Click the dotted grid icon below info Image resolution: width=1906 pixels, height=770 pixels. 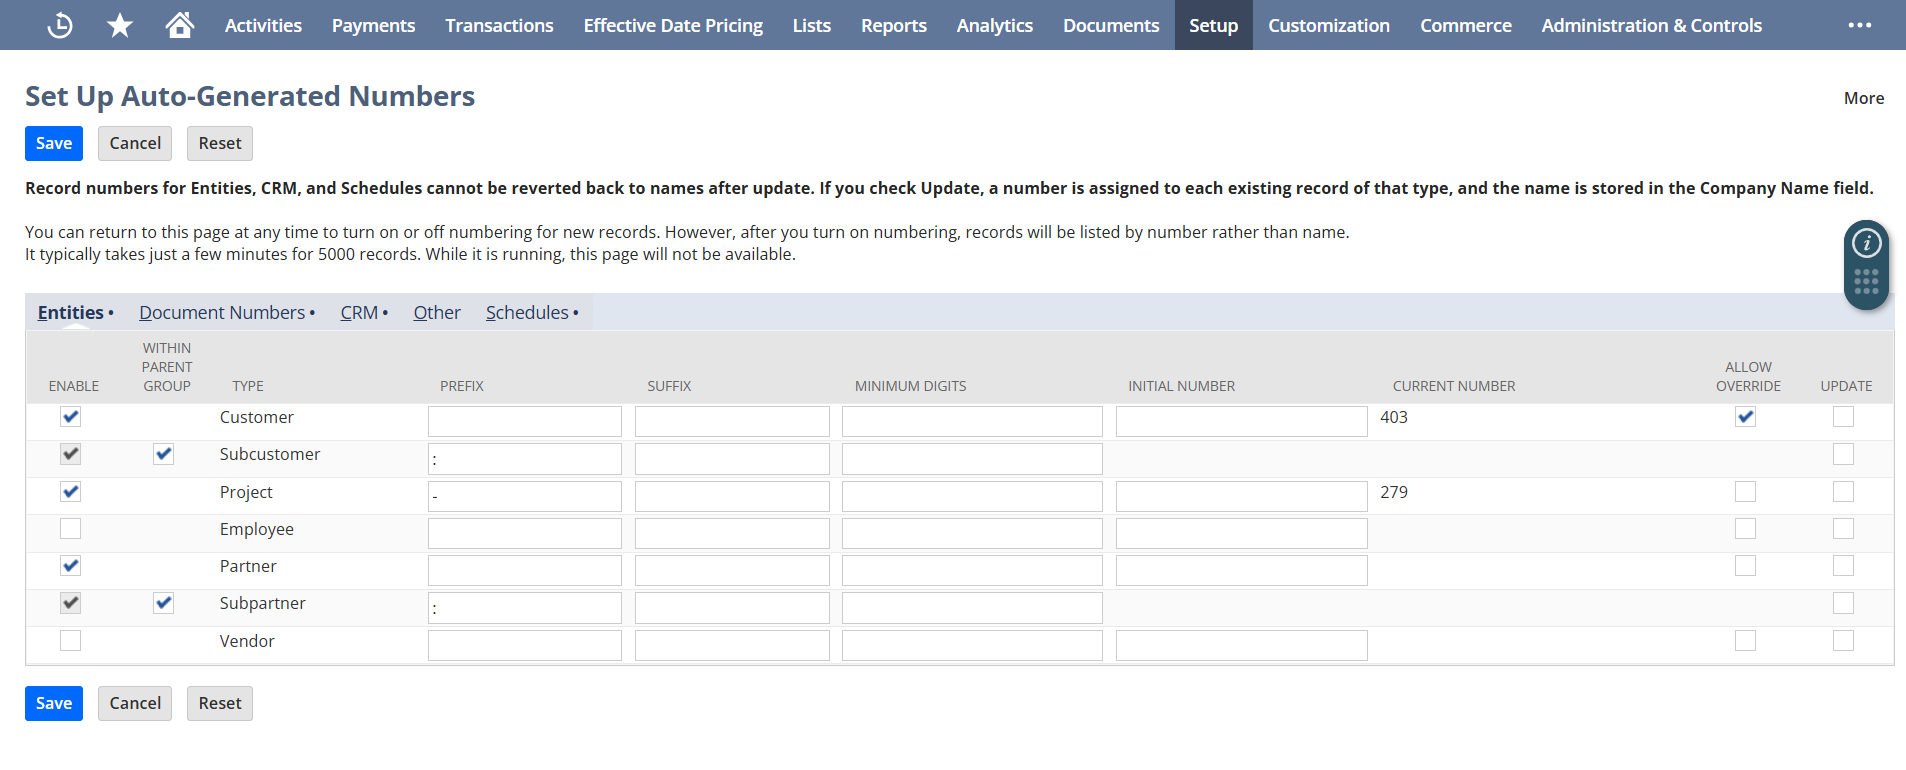click(1866, 282)
